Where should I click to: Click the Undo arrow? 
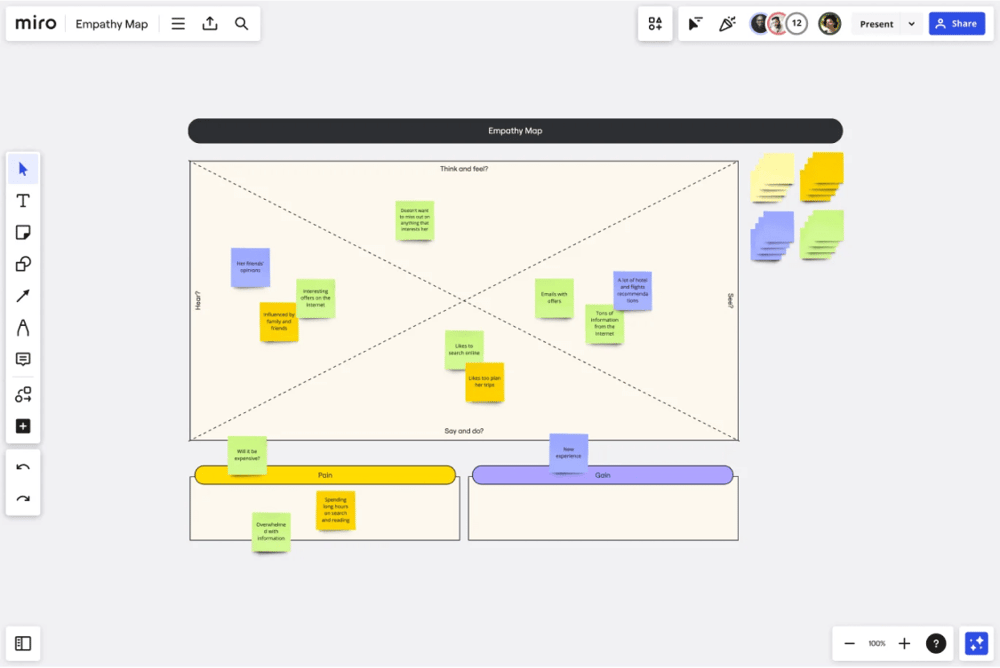coord(23,467)
